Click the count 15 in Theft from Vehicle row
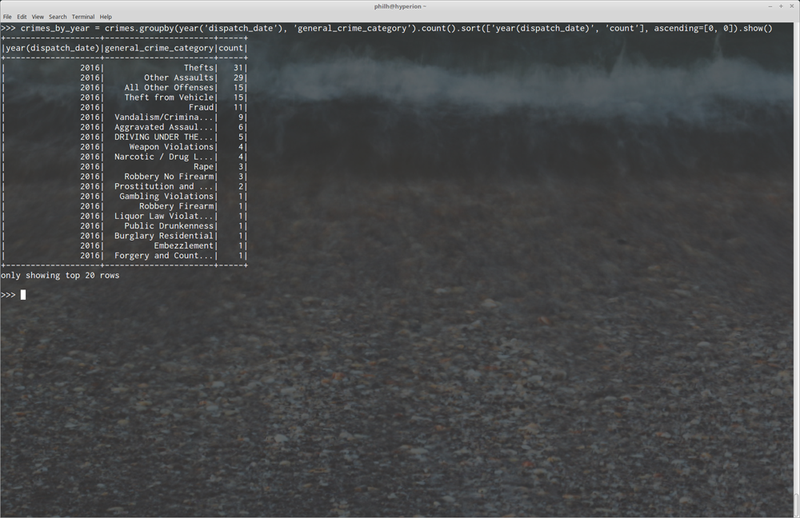Screen dimensions: 800x518 point(238,97)
